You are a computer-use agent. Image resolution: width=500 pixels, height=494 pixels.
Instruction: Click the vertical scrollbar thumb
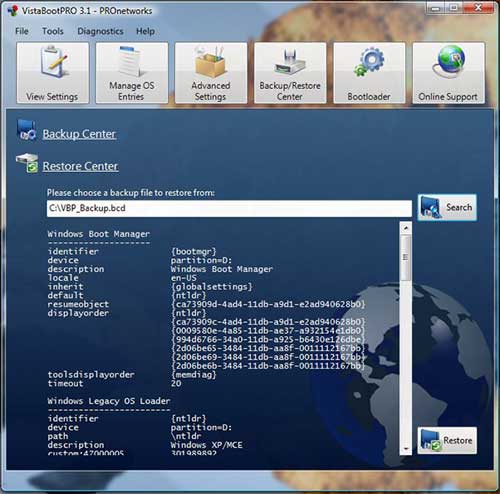click(x=406, y=257)
